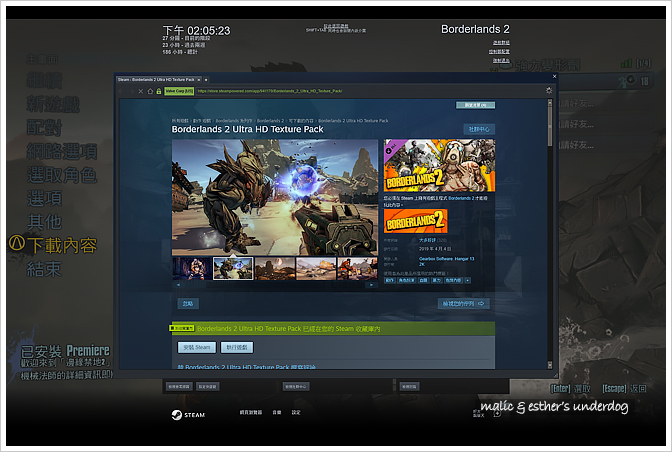This screenshot has height=452, width=672.
Task: Click the Steam logo in overlay bar
Action: (x=188, y=415)
